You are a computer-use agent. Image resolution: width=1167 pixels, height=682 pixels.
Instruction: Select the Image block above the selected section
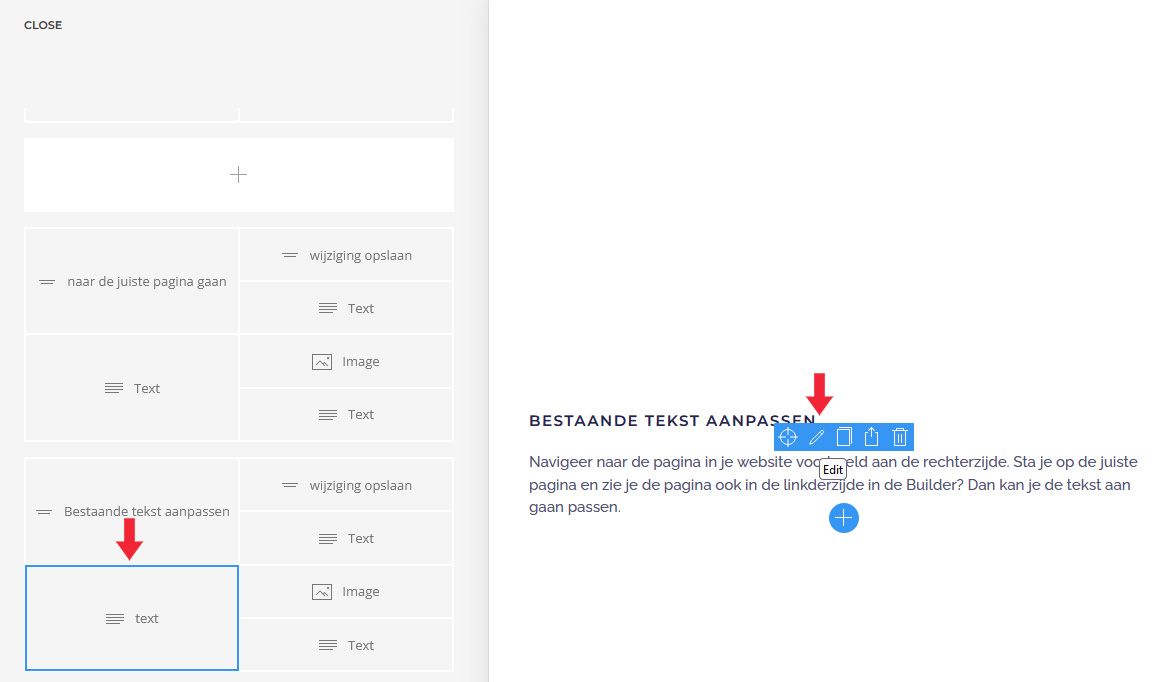[x=346, y=362]
